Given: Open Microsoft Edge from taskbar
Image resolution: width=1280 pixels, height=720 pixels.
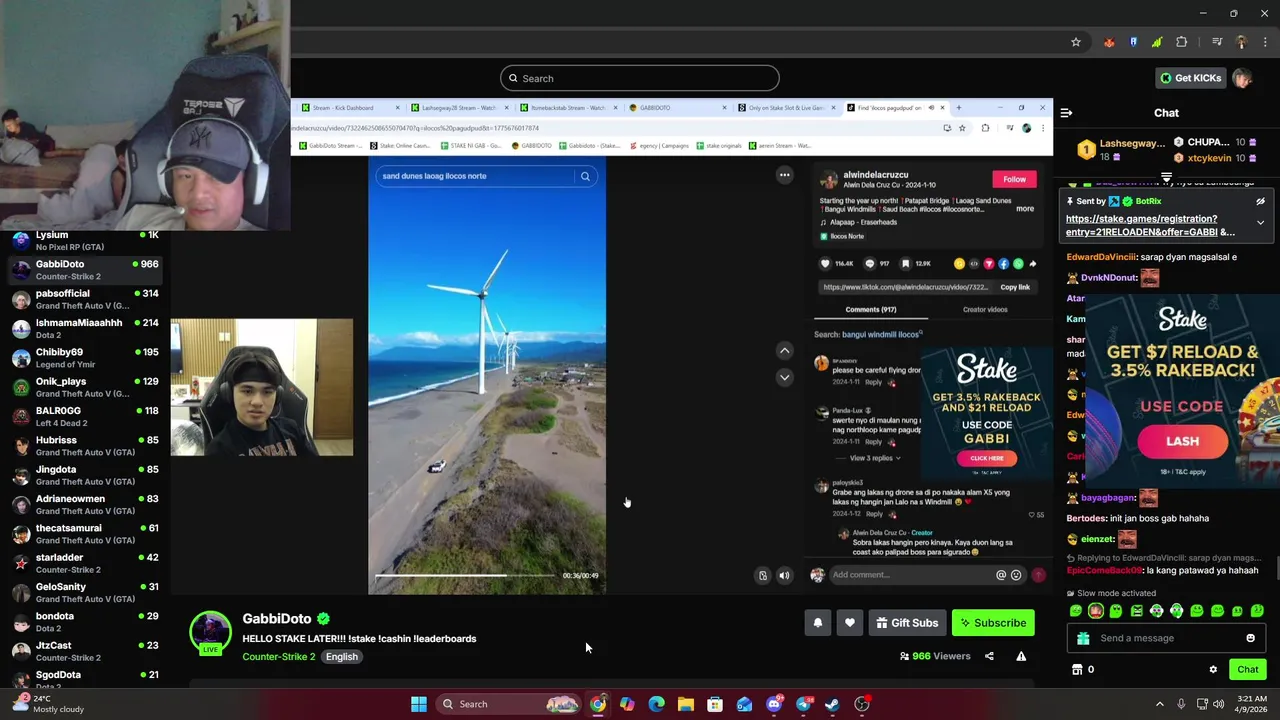Looking at the screenshot, I should tap(656, 704).
